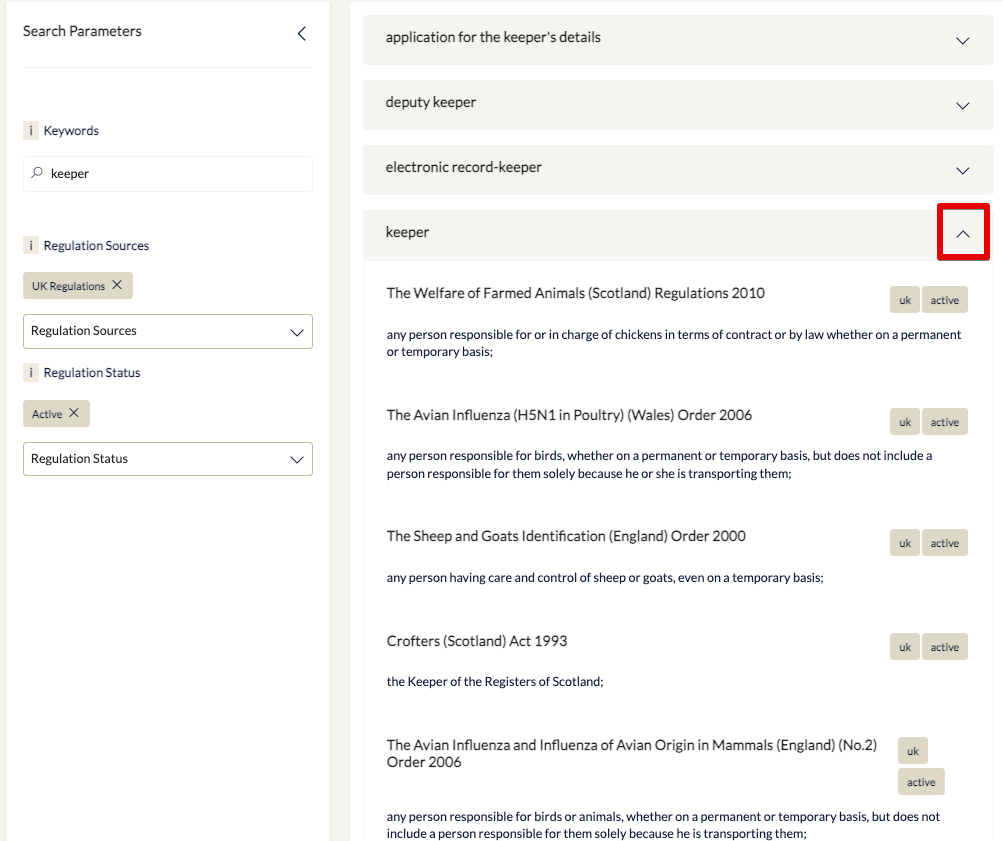Click uk tag for Crofters (Scotland) Act 1993
The width and height of the screenshot is (1003, 841).
pyautogui.click(x=904, y=647)
